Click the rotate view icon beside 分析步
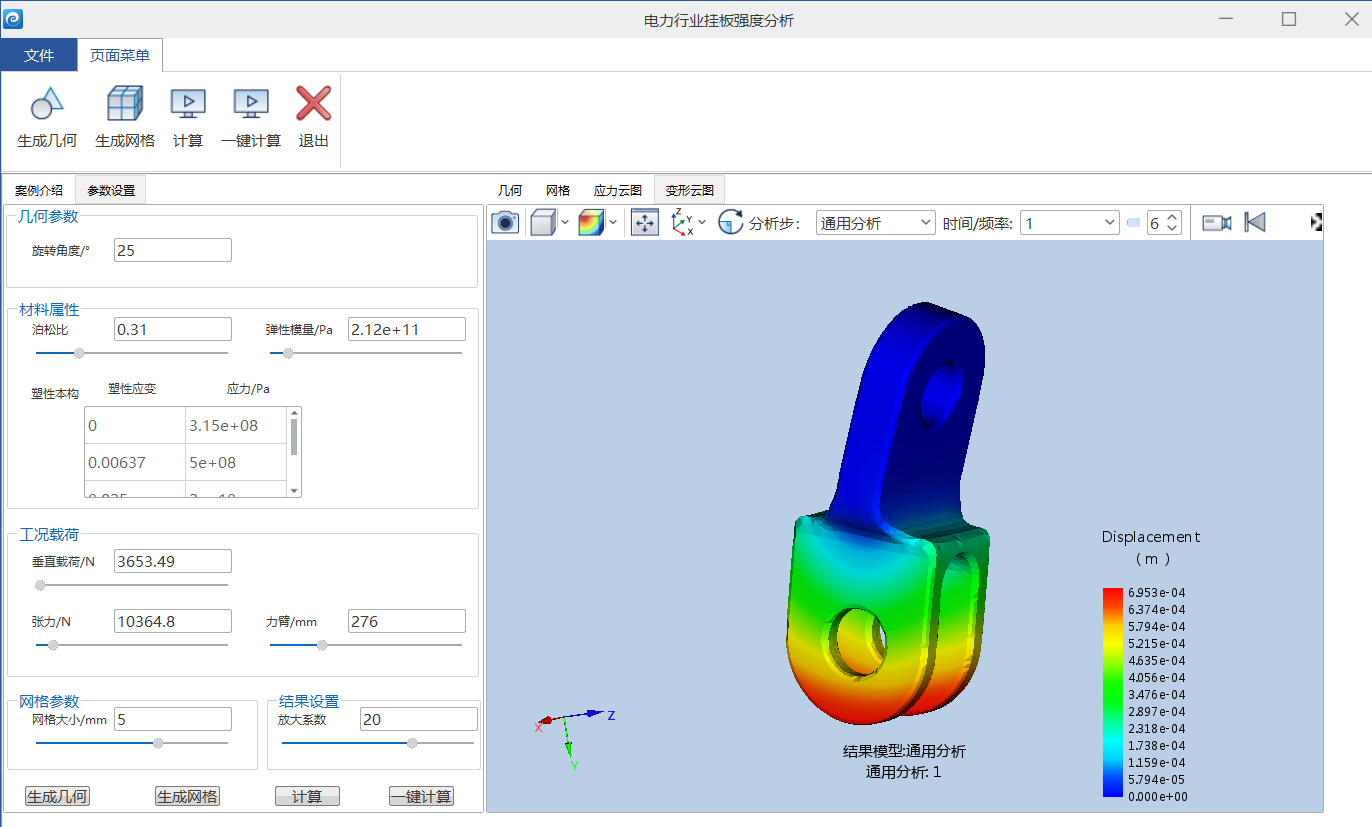This screenshot has width=1372, height=827. click(731, 223)
